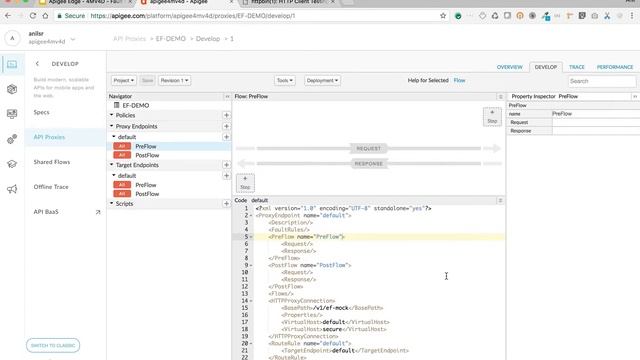This screenshot has height=360, width=640.
Task: Open the organization switcher dropdown arrow
Action: coord(73,40)
